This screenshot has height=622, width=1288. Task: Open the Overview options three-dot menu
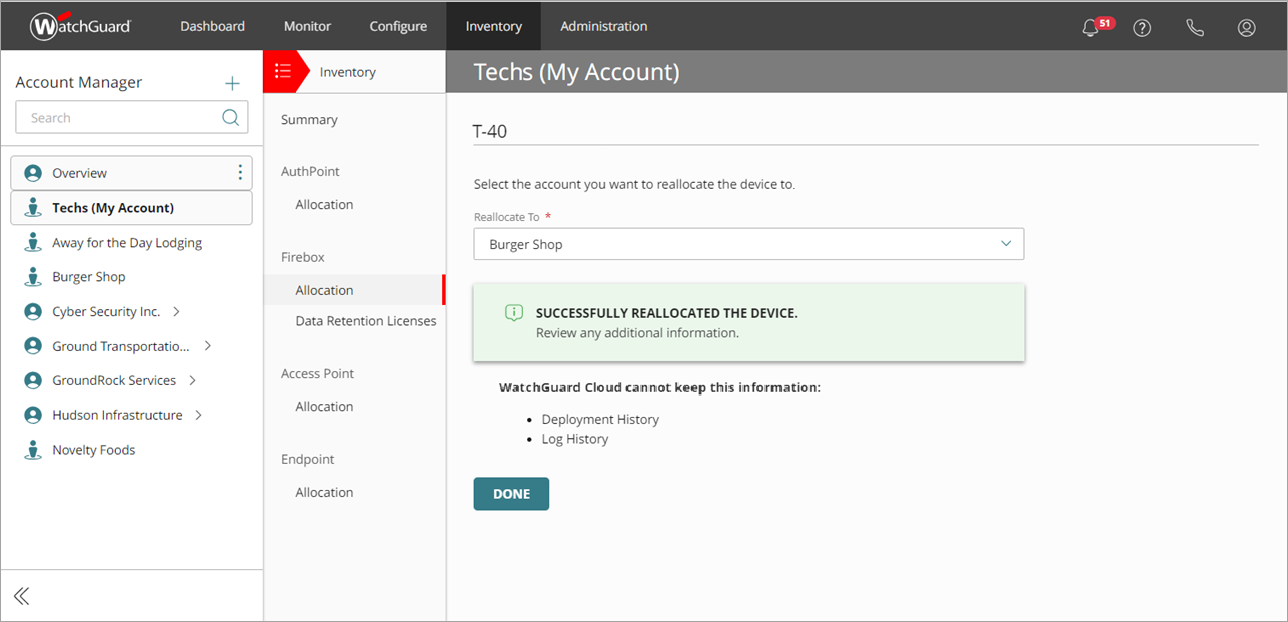(240, 172)
